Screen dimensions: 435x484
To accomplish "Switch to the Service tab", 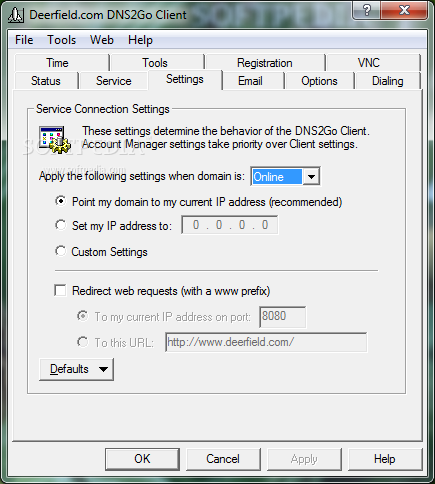I will click(x=114, y=81).
